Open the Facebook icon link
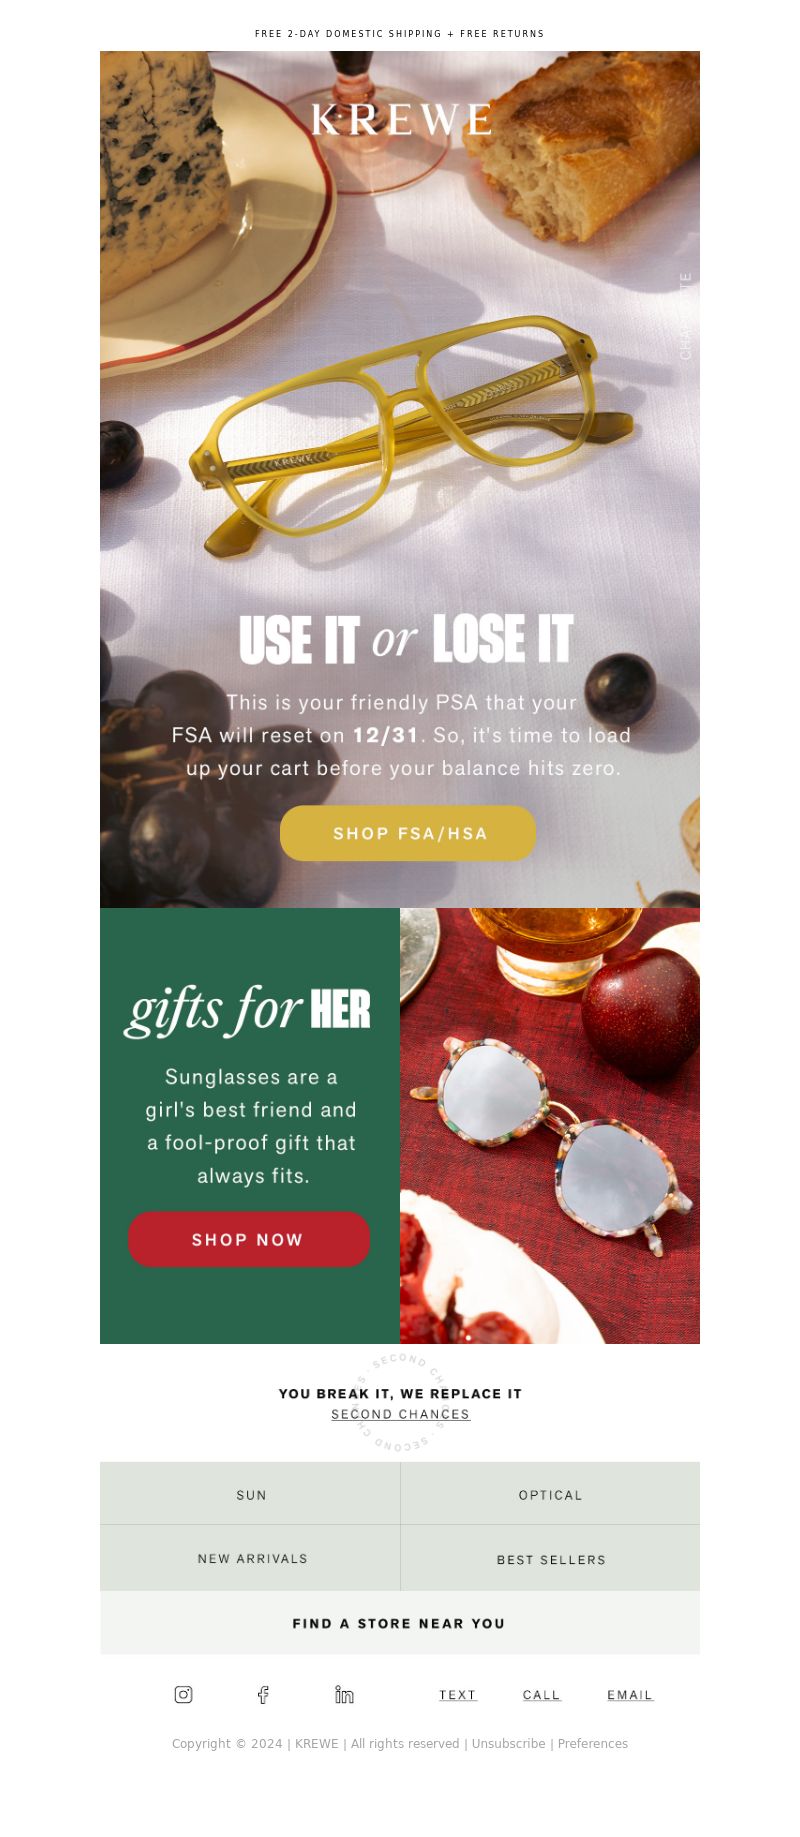800x1837 pixels. (x=263, y=1694)
